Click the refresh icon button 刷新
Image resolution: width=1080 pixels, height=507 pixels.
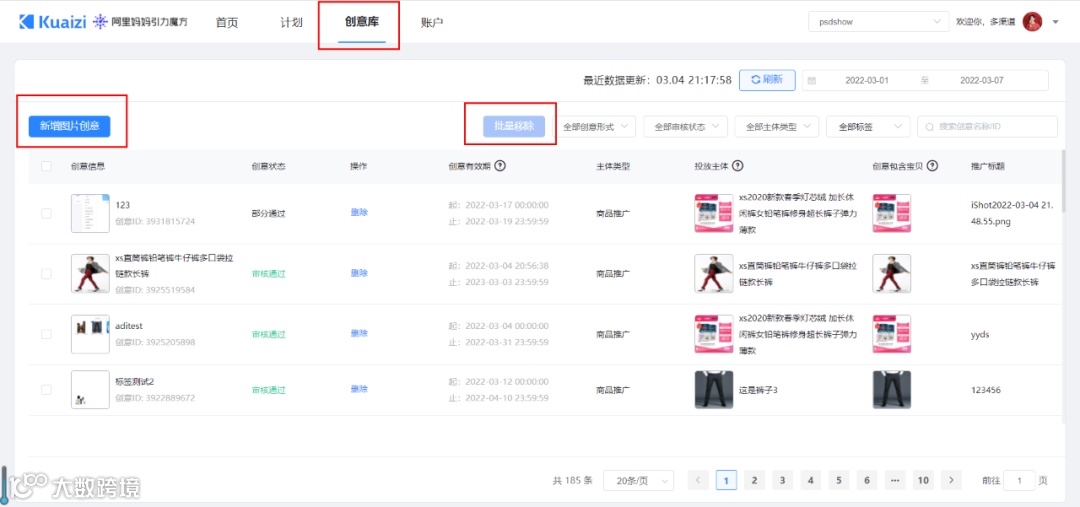767,80
